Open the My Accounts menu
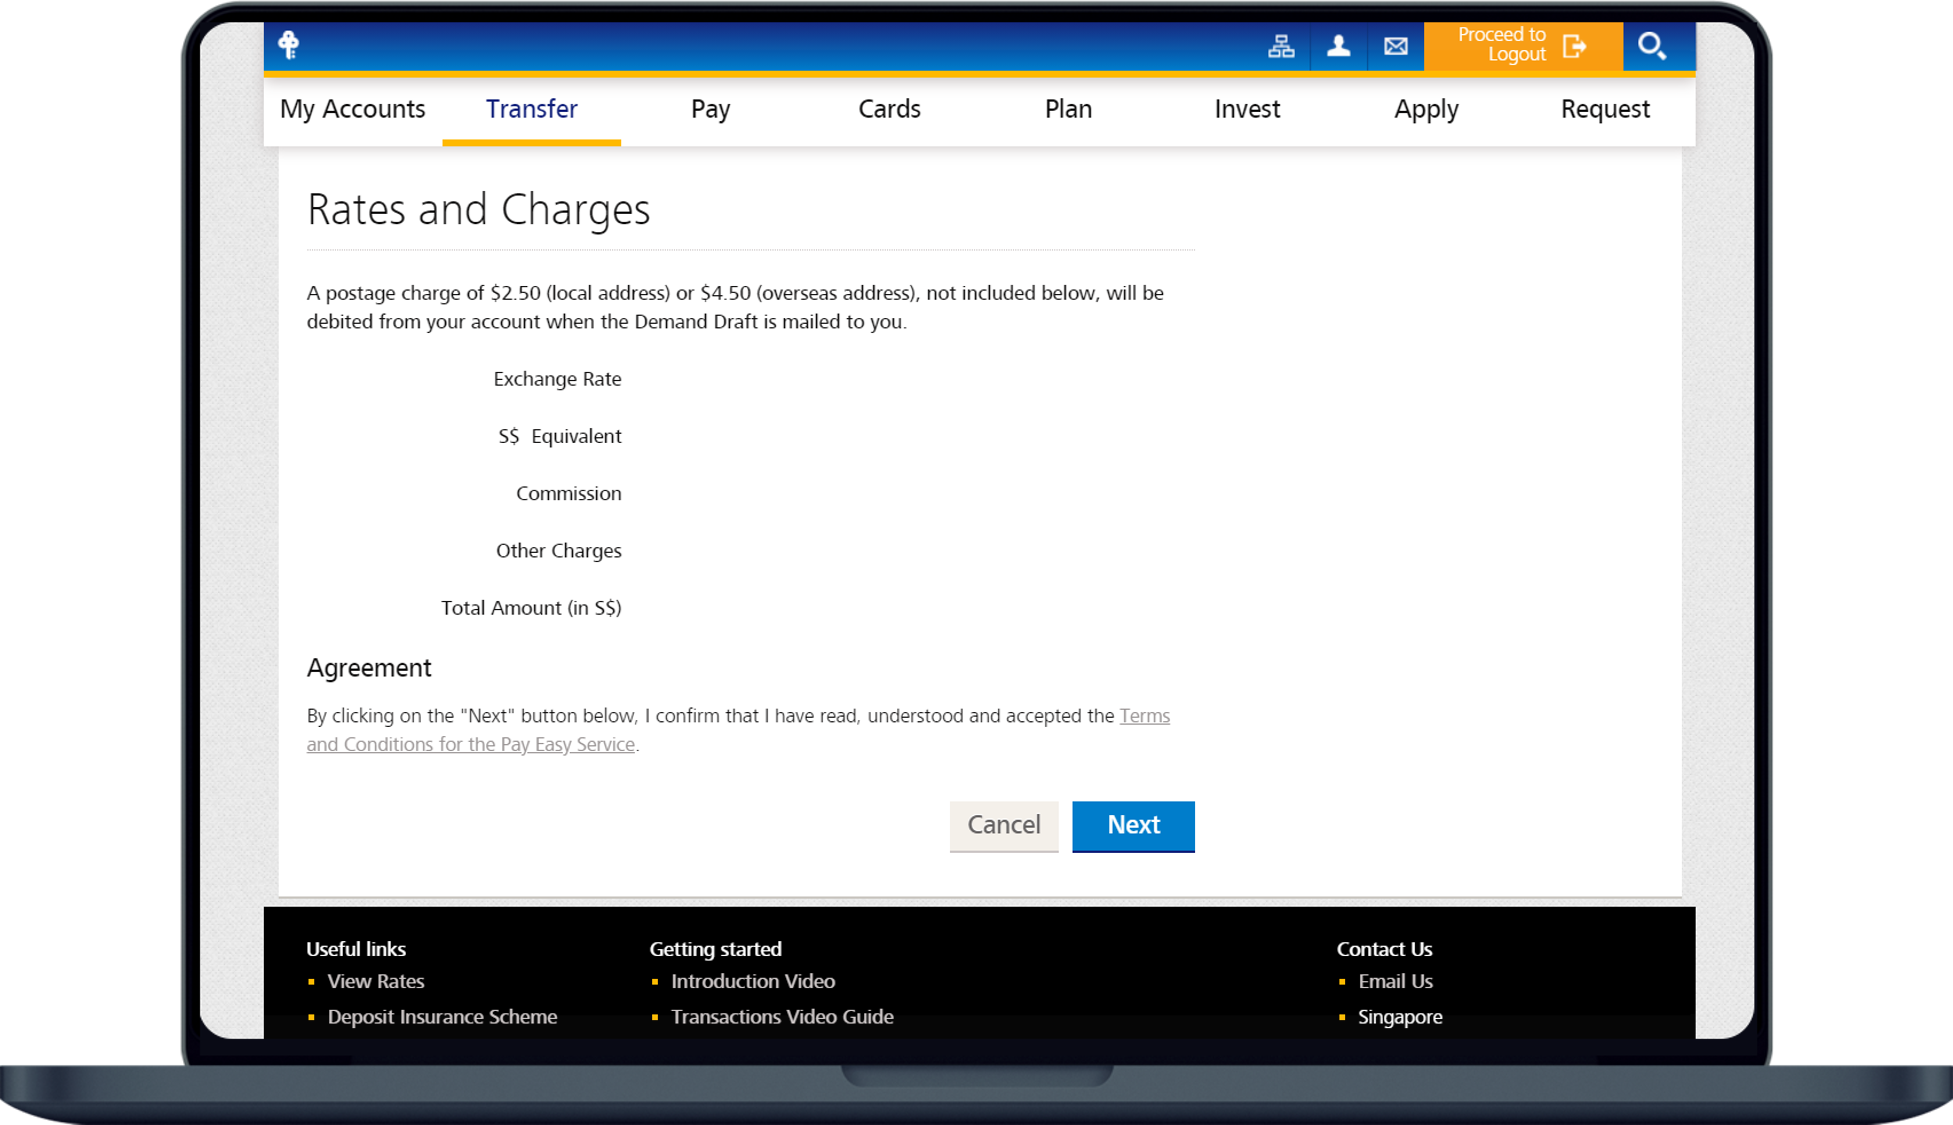This screenshot has width=1953, height=1125. click(352, 109)
